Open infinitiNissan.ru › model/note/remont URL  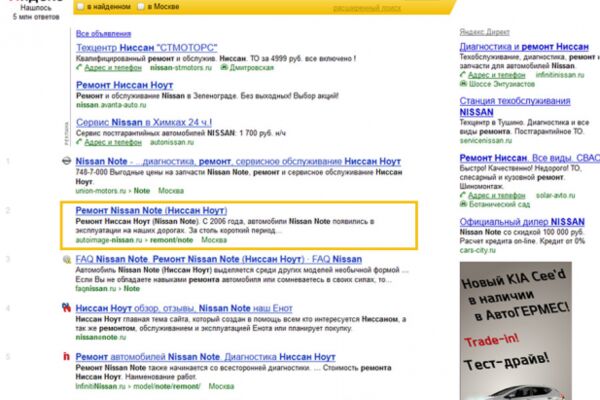(x=138, y=386)
